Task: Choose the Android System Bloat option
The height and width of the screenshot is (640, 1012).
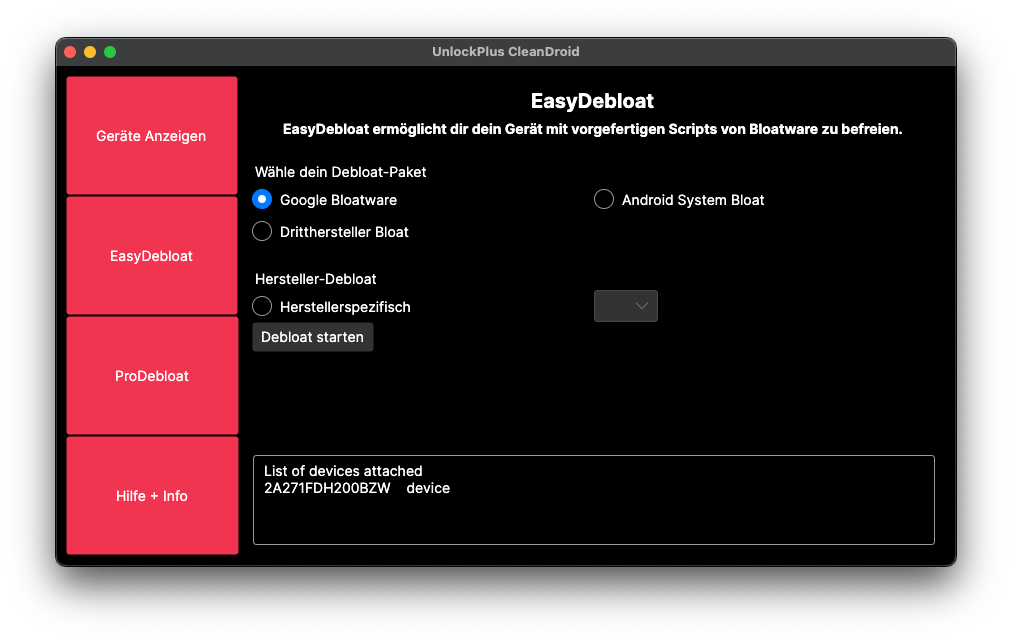Action: coord(604,200)
